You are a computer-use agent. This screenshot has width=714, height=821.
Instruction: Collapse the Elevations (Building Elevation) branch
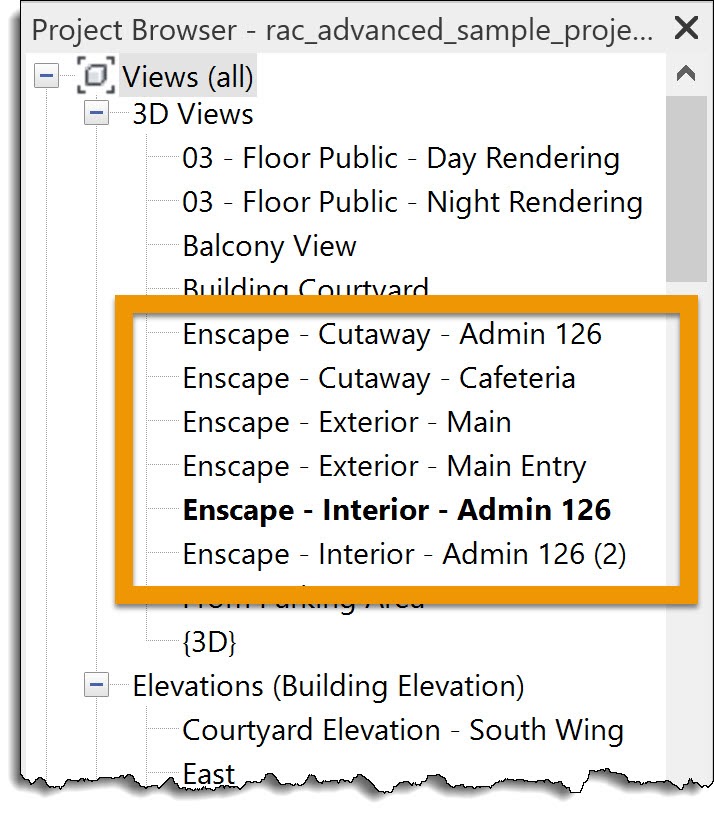(x=96, y=686)
